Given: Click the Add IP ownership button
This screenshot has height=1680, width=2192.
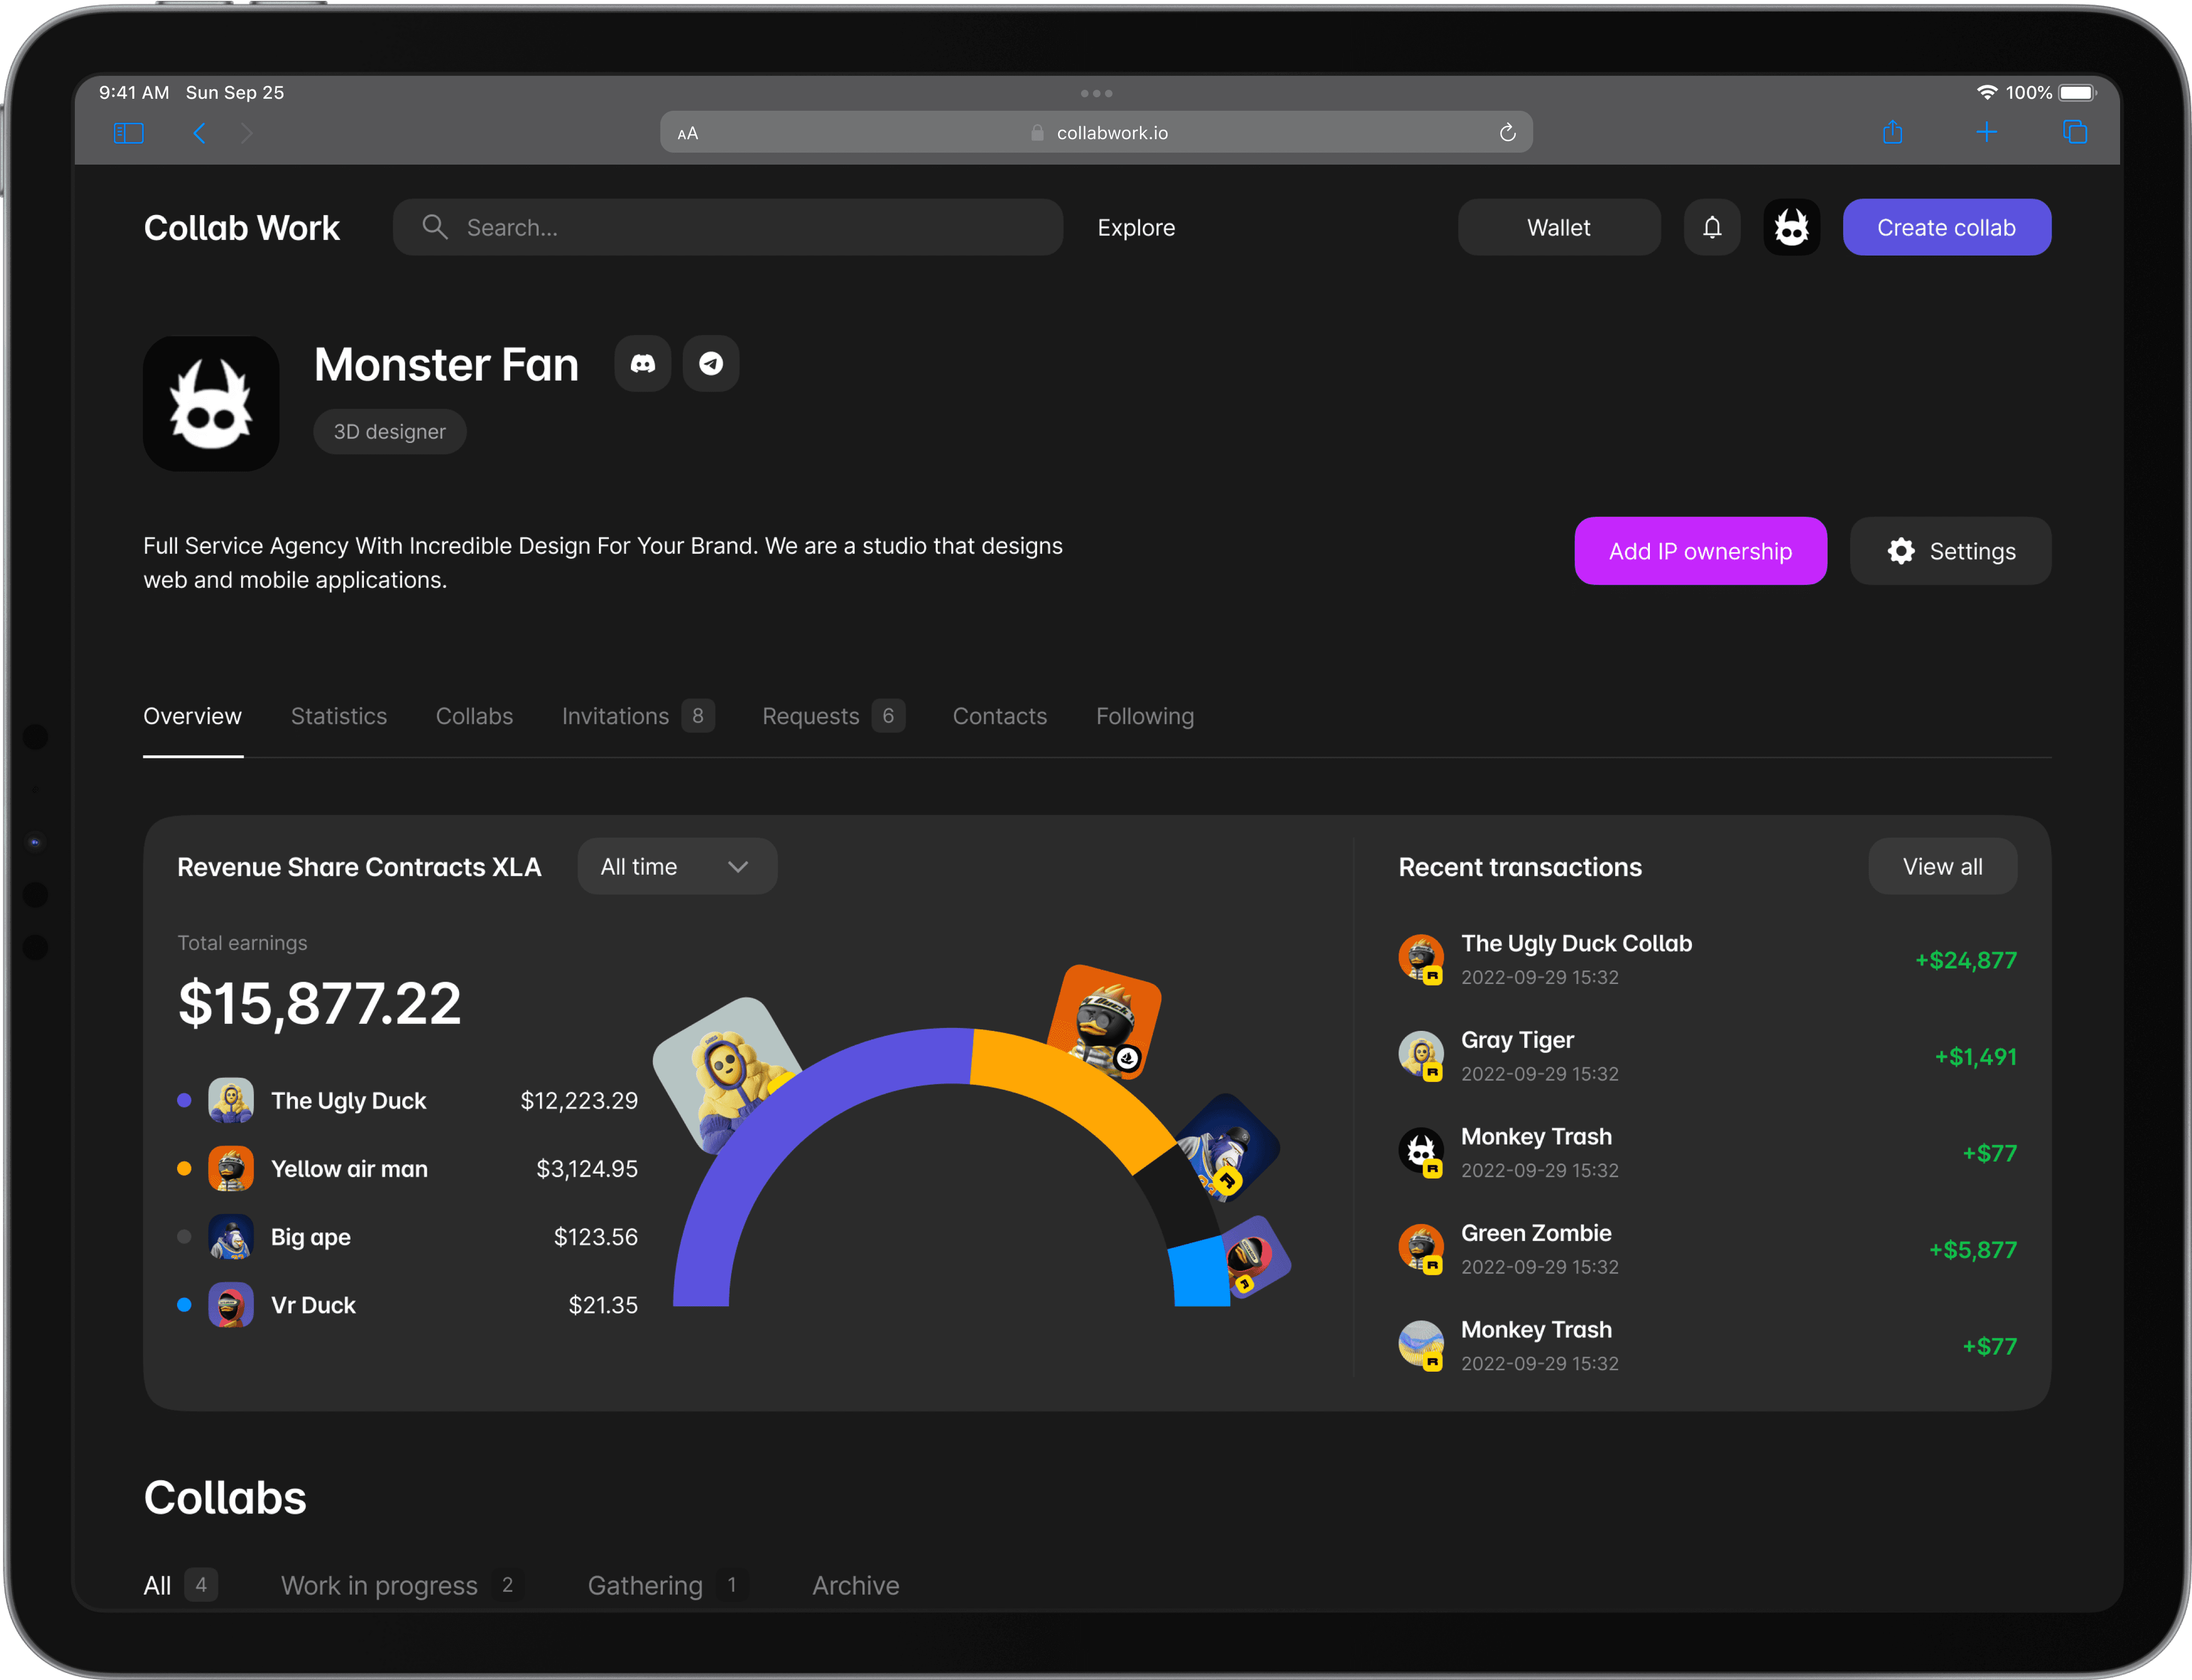Looking at the screenshot, I should 1700,551.
